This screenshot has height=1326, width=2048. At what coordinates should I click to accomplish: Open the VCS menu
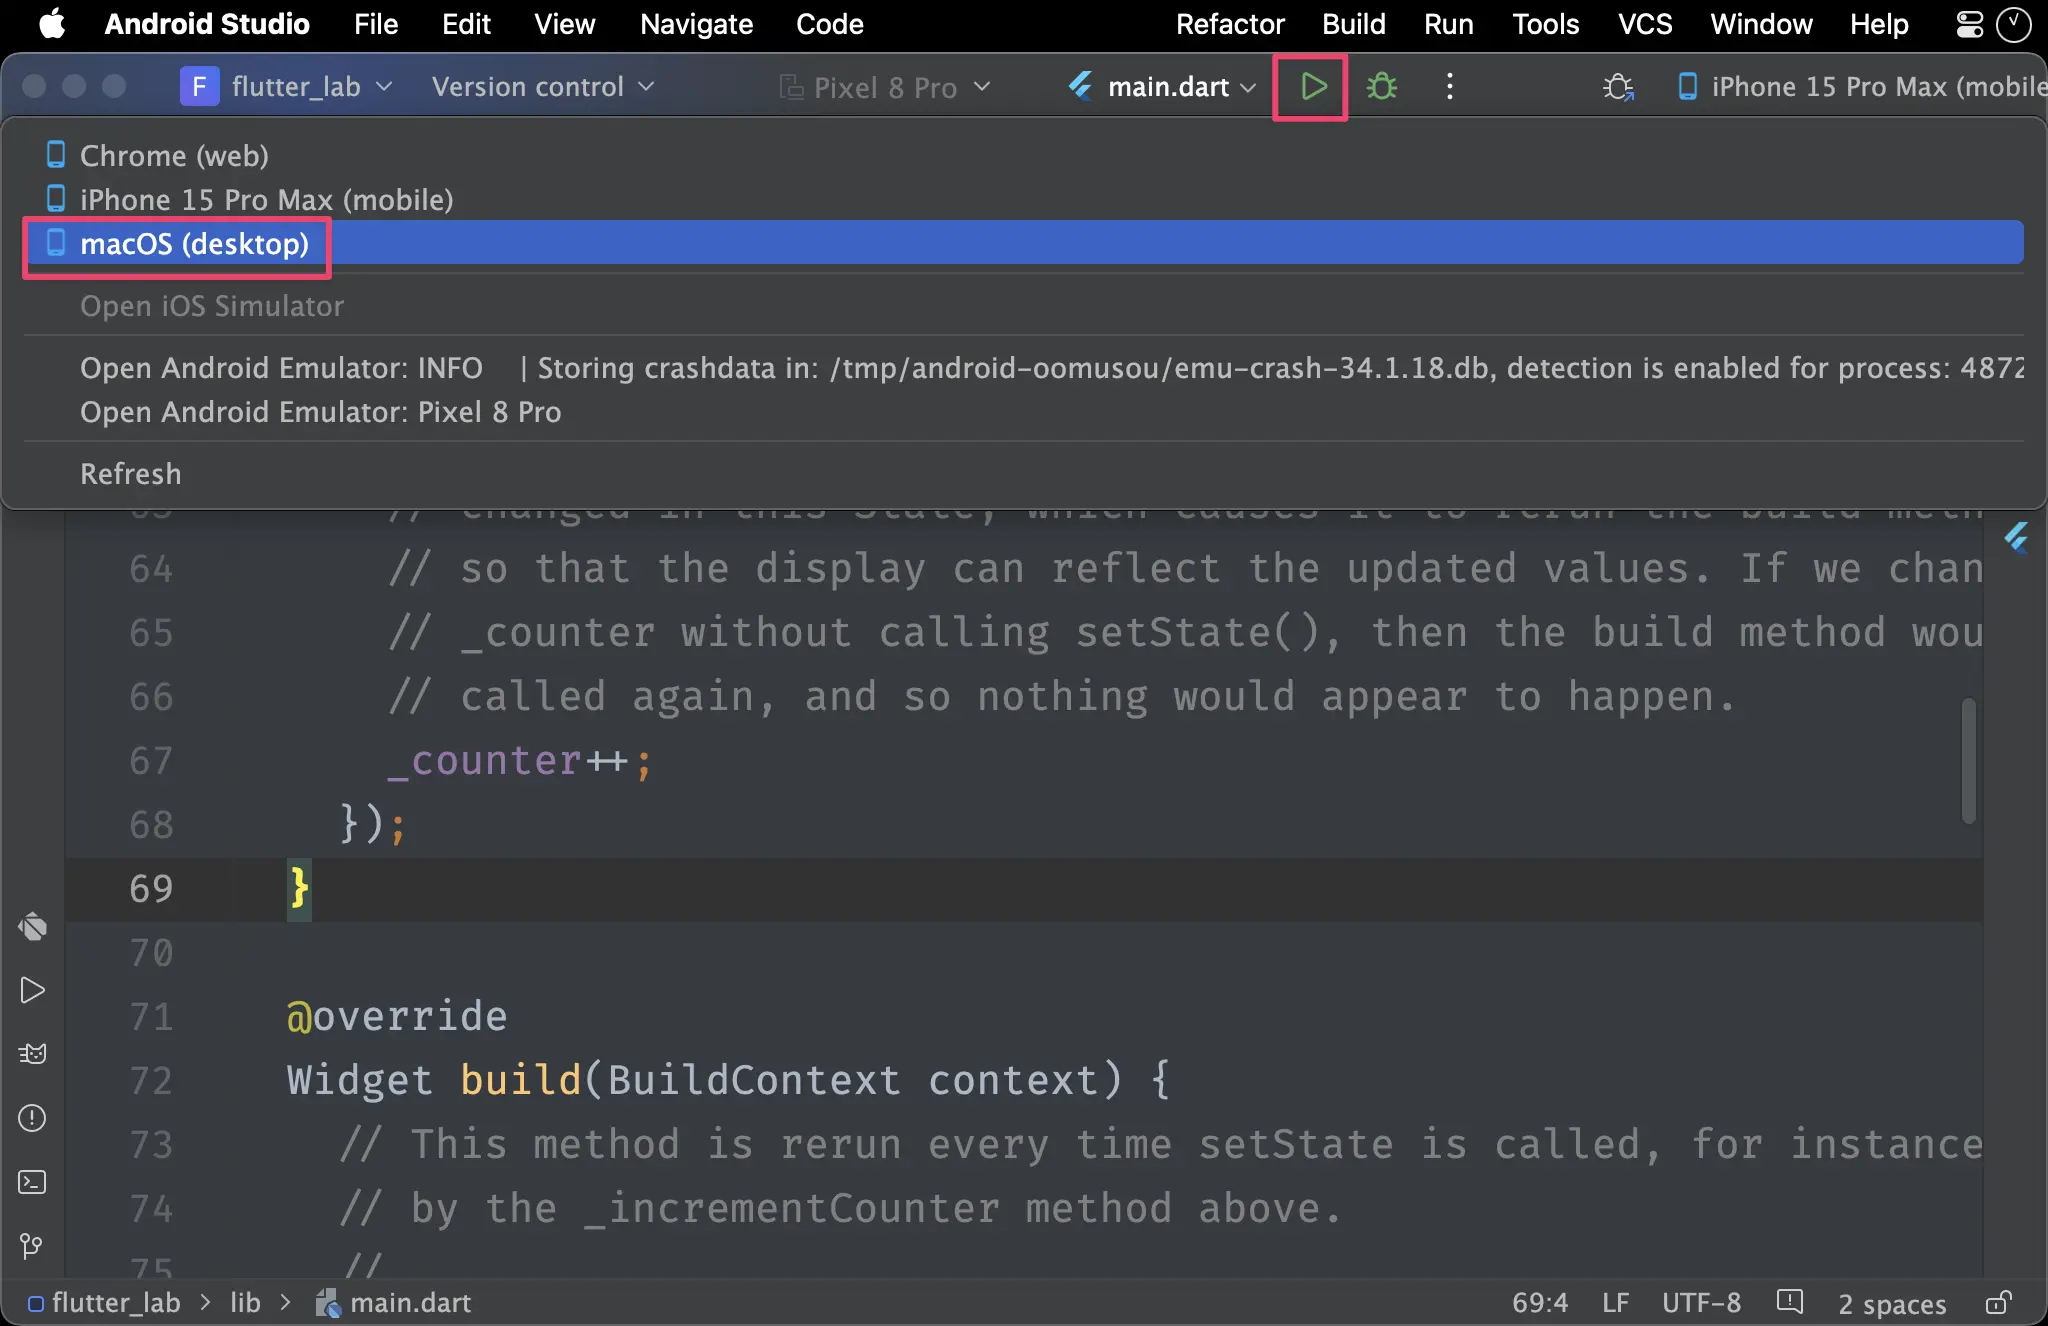click(1645, 24)
